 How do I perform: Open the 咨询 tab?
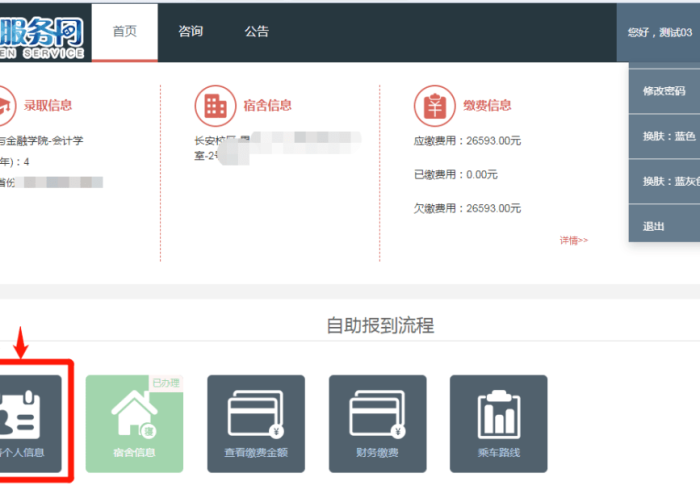190,31
